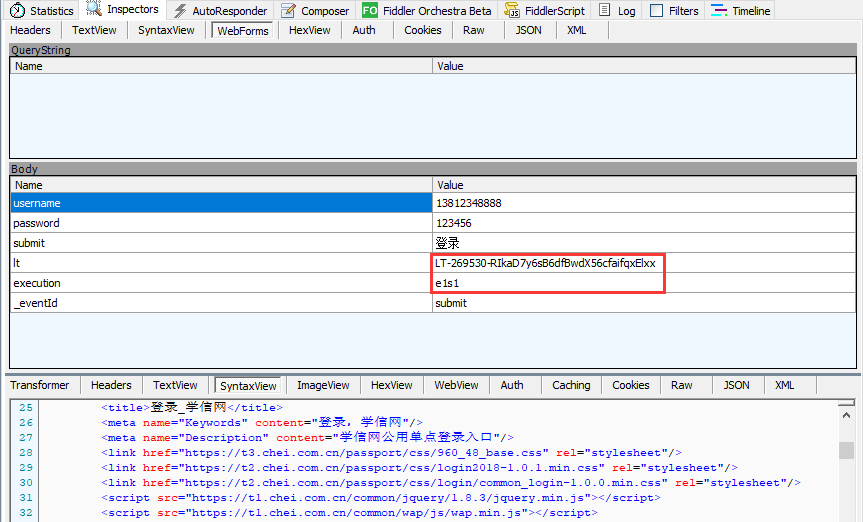863x522 pixels.
Task: Open the response SyntaxView tab
Action: coord(248,385)
